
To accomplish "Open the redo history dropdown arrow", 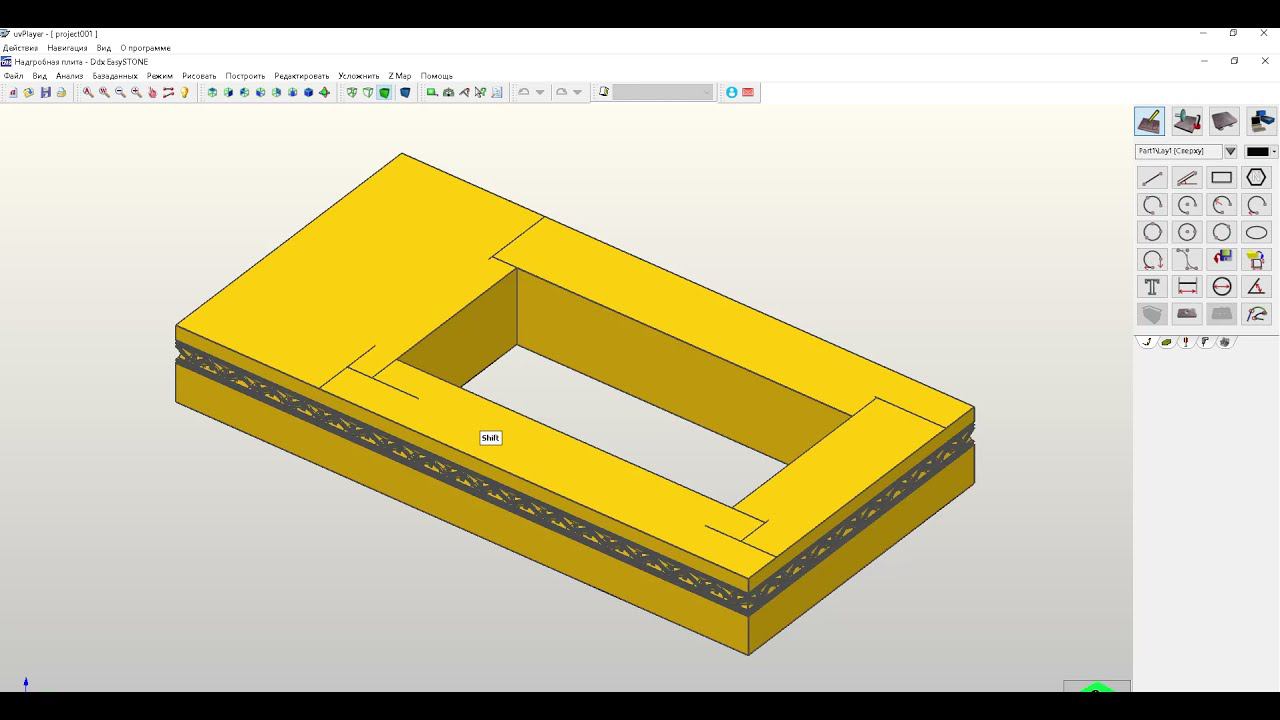I will 577,92.
